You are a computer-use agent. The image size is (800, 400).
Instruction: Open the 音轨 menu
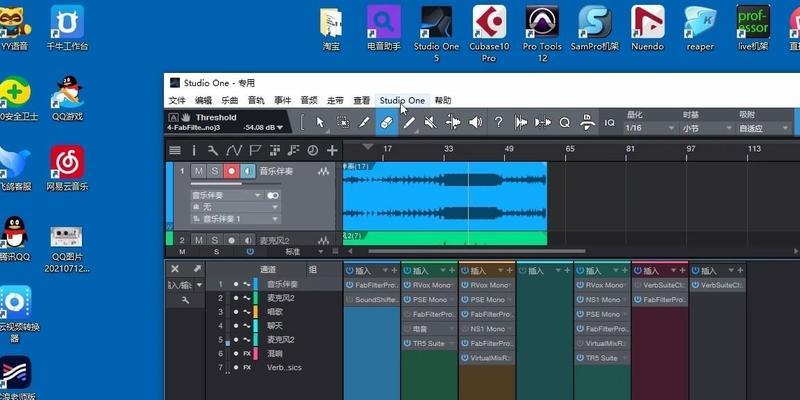coord(256,101)
